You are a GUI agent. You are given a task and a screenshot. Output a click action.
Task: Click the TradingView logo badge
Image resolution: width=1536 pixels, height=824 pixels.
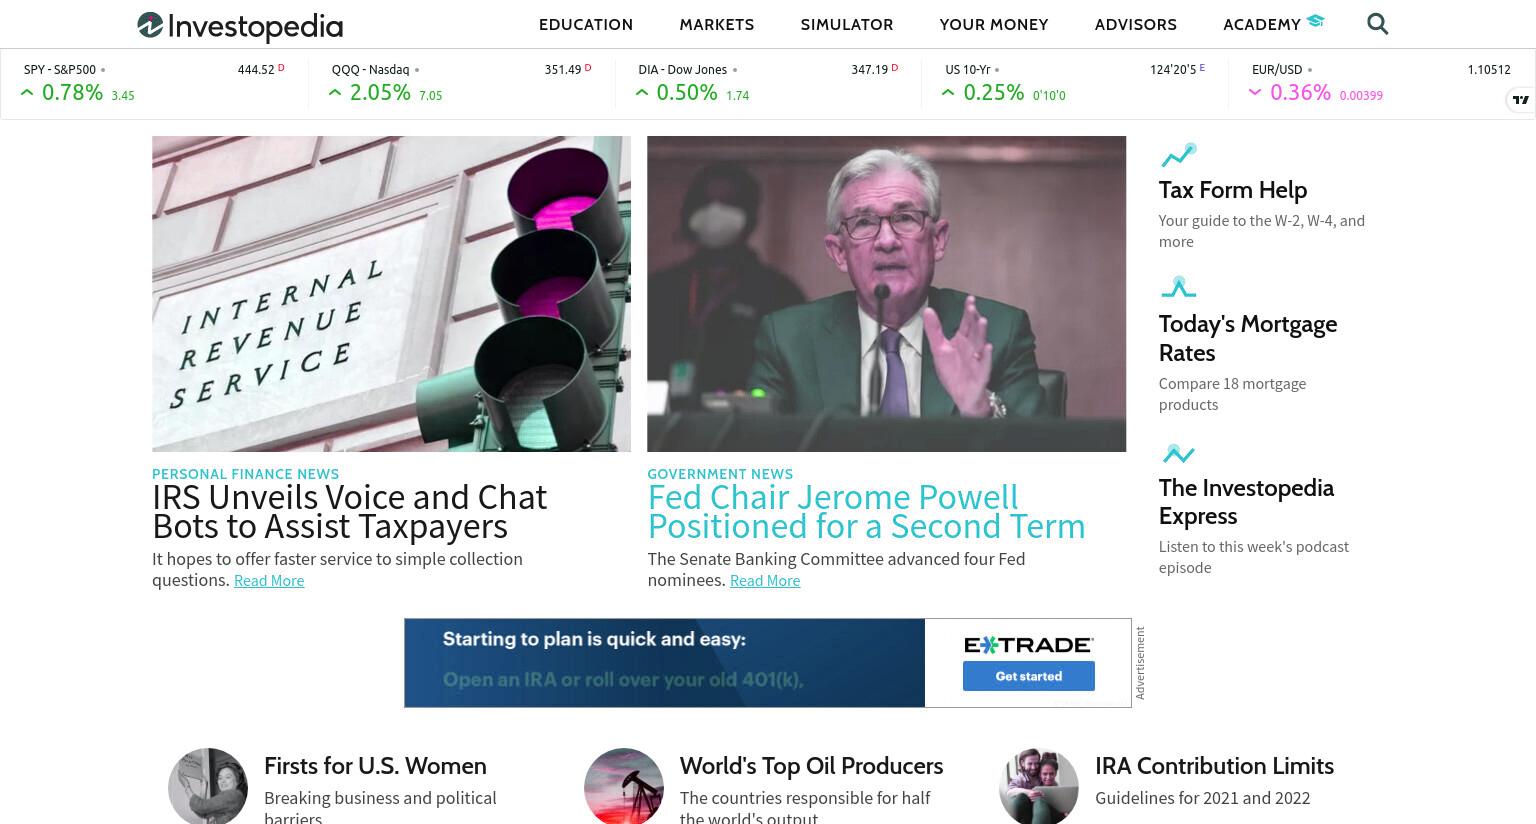click(1520, 99)
